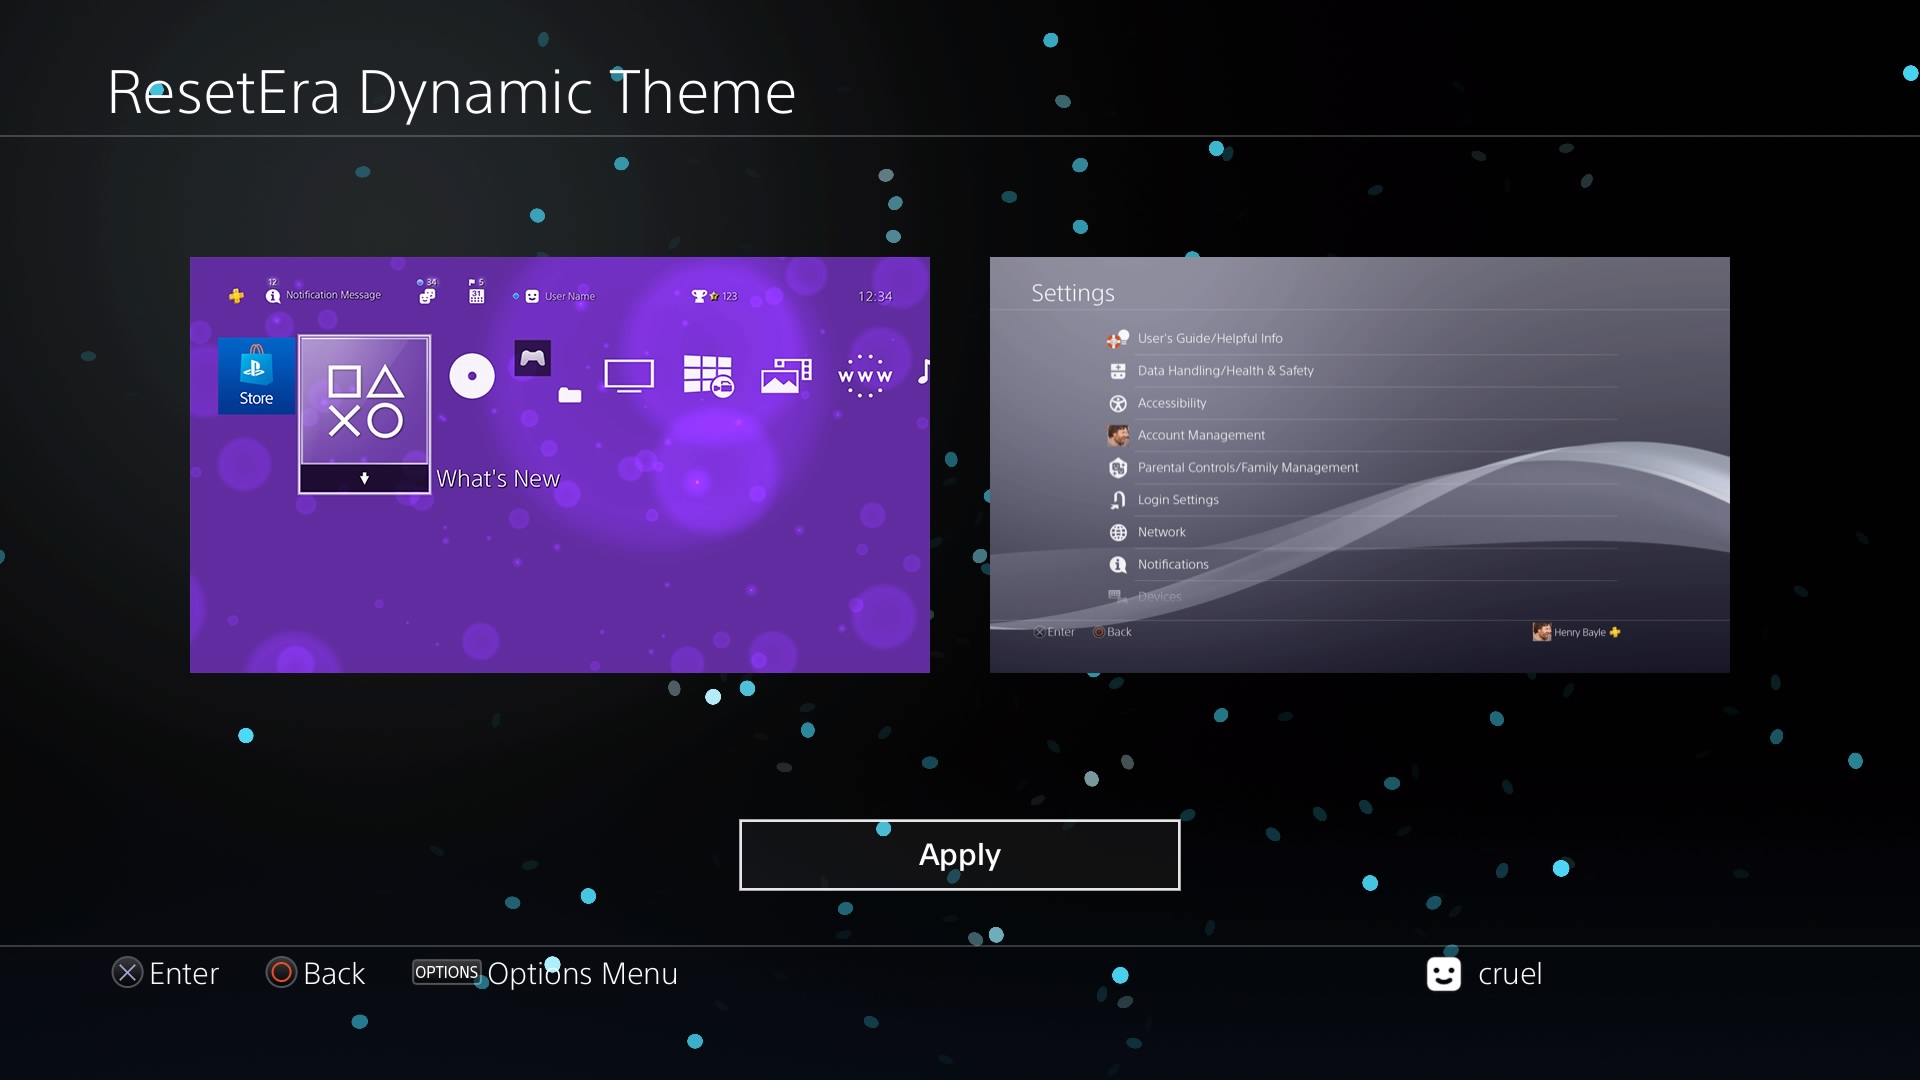The image size is (1920, 1080).
Task: Click the Notification Message info icon
Action: (x=273, y=296)
